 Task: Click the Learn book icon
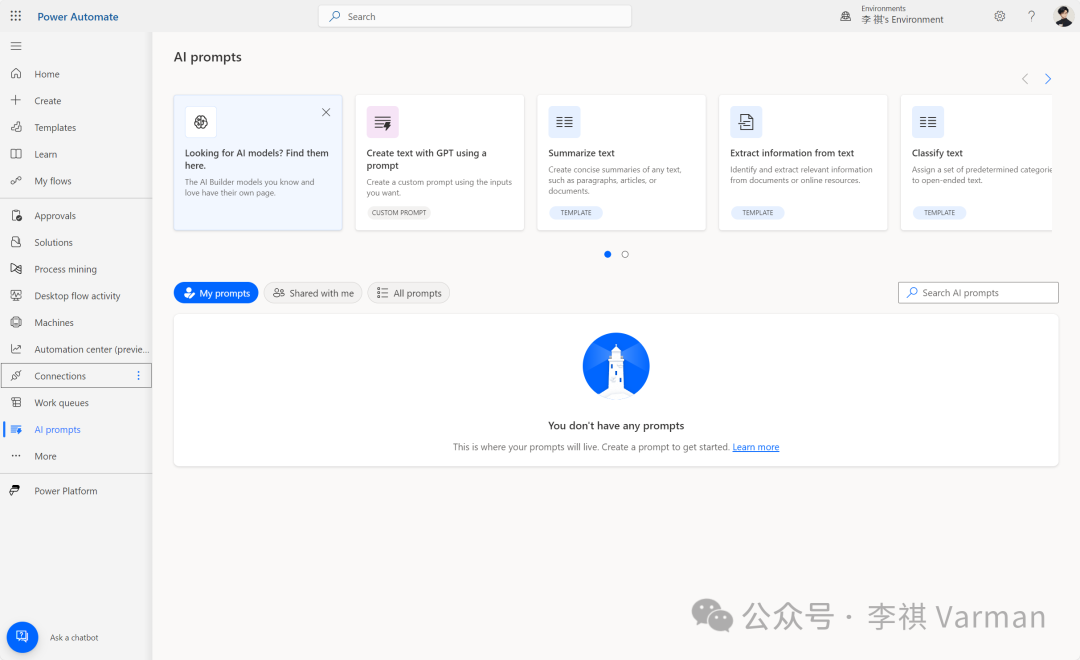[x=16, y=154]
